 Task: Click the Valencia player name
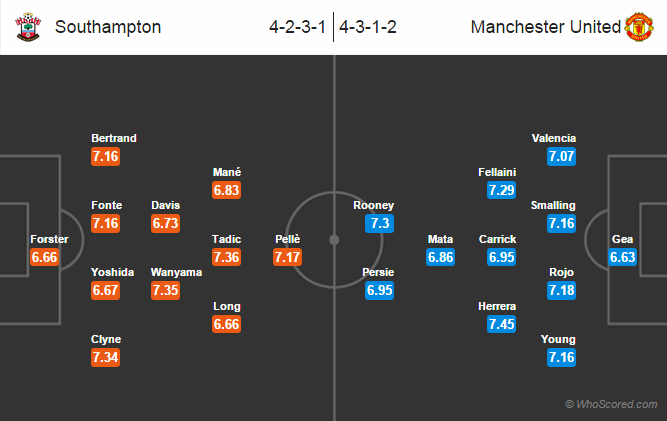coord(554,138)
